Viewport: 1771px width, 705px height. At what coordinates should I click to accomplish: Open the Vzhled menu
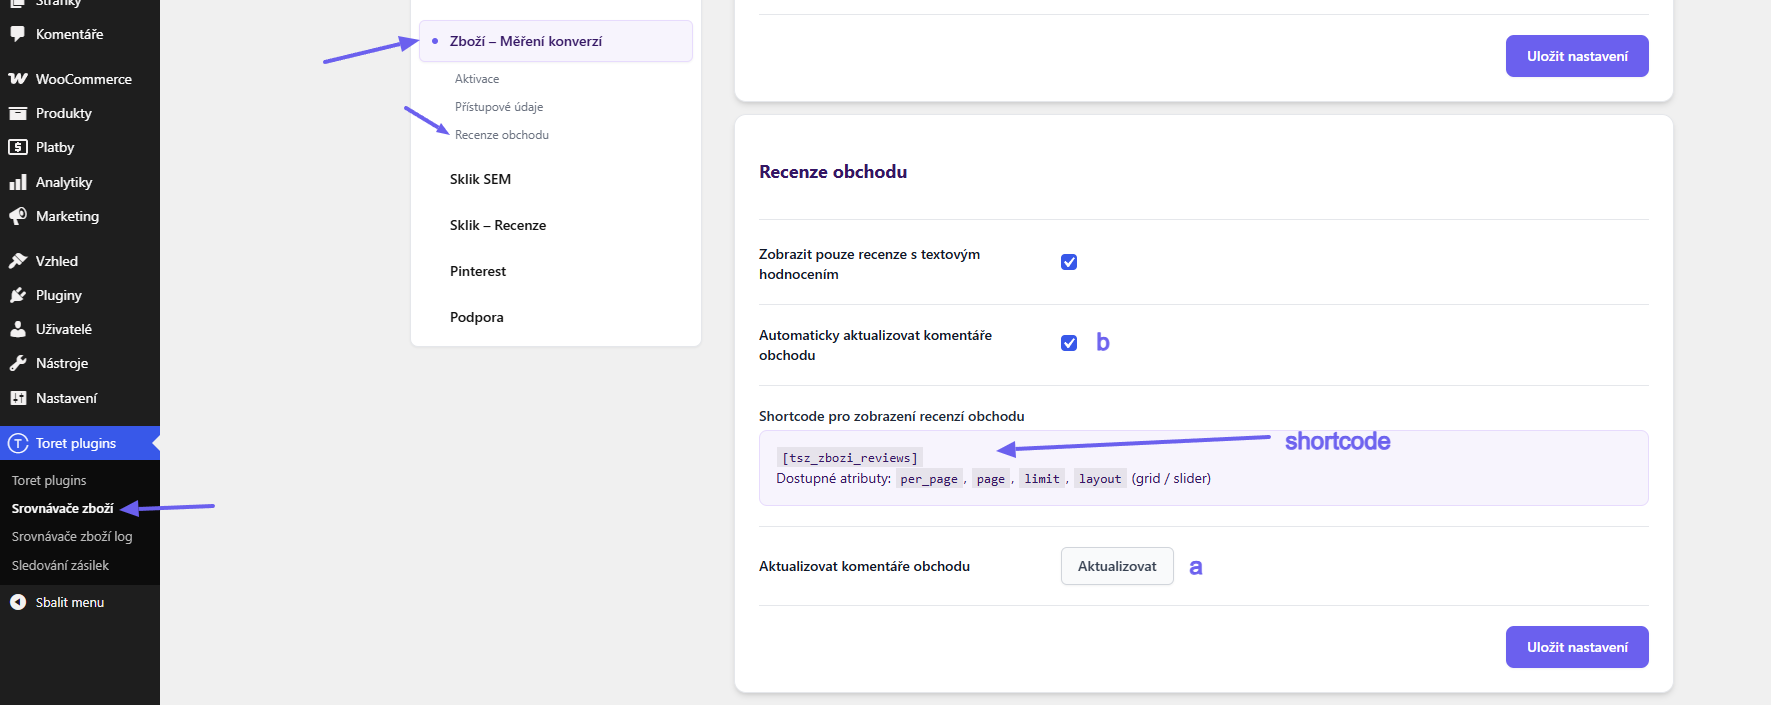(x=57, y=261)
